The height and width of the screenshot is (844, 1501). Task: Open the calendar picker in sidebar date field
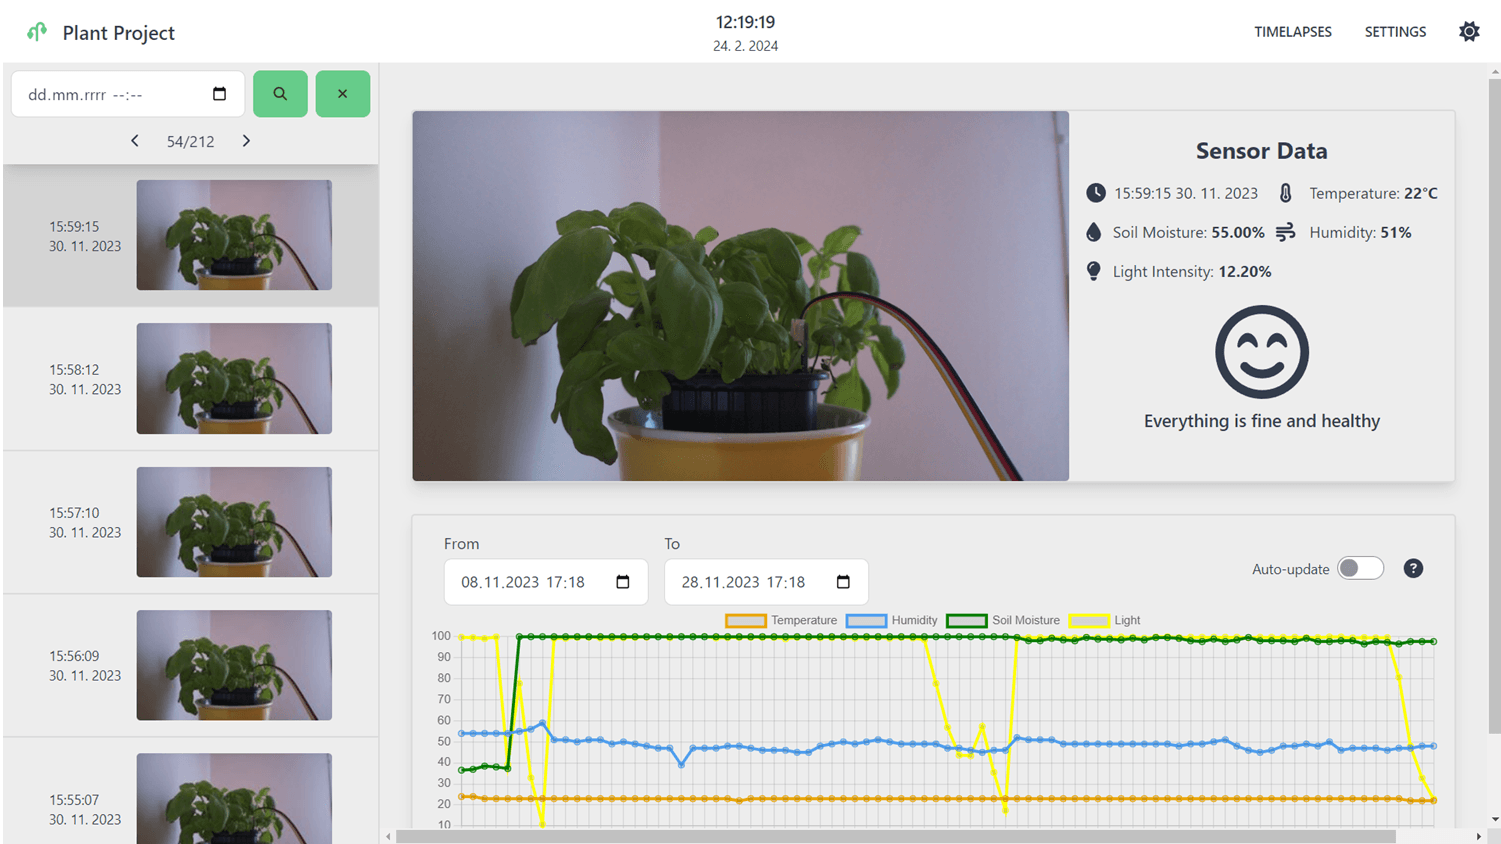pos(220,94)
